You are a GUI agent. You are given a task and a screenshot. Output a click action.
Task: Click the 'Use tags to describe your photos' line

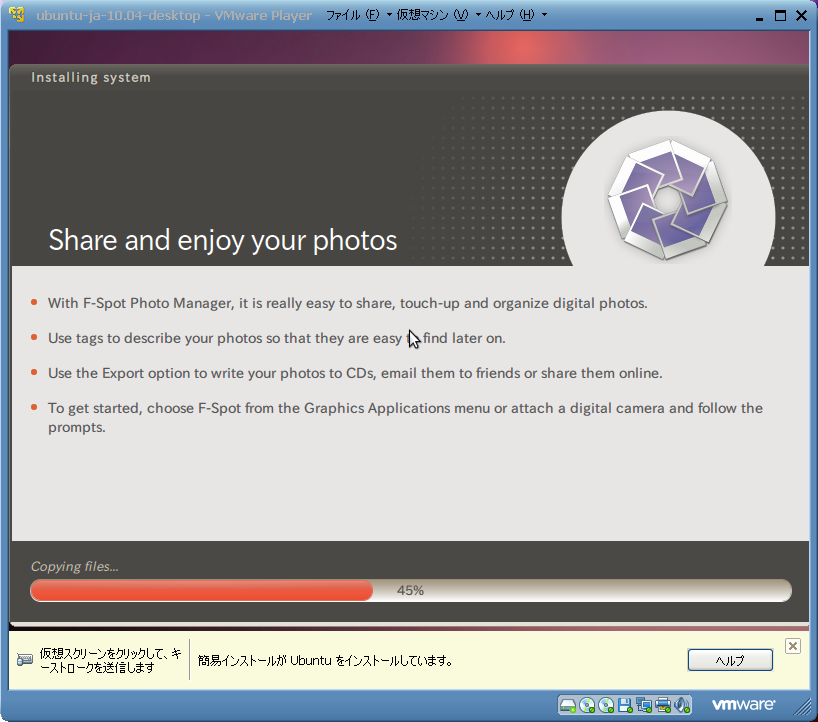tap(276, 338)
